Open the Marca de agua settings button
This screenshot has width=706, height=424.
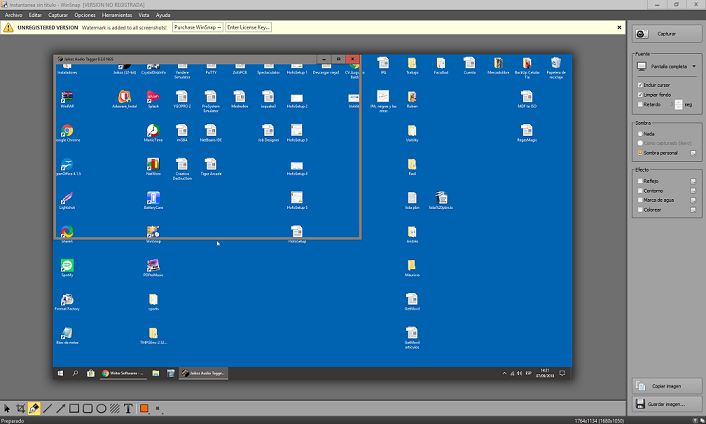tap(693, 201)
